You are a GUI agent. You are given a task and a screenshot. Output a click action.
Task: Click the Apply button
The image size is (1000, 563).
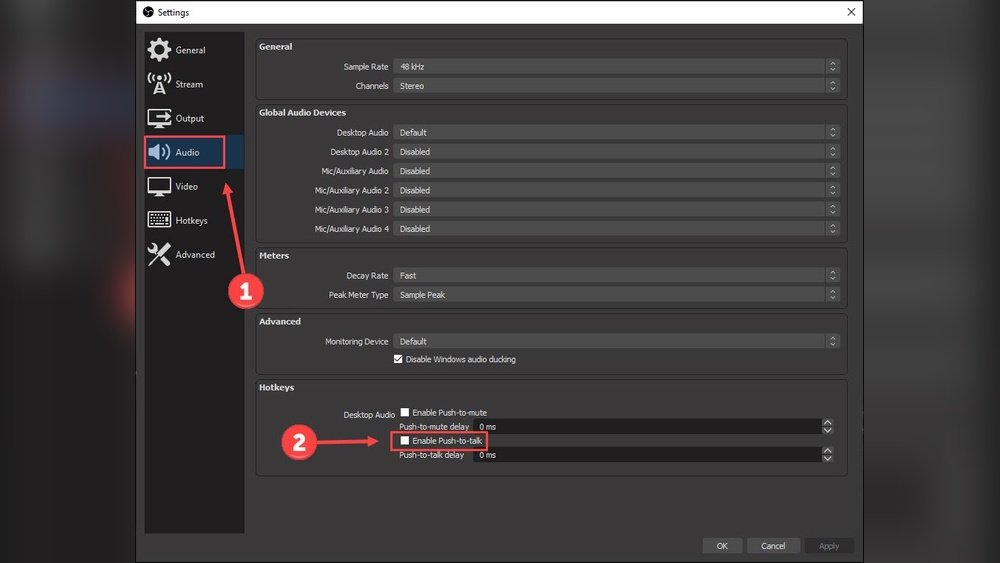828,546
